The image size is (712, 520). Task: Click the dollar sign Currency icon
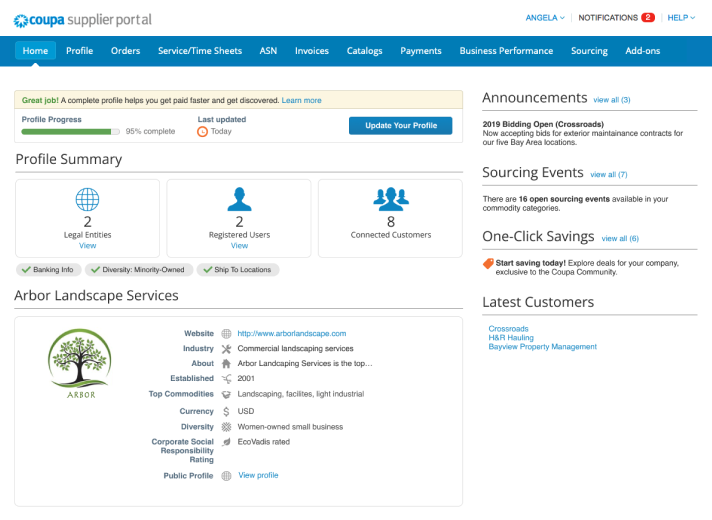[226, 411]
